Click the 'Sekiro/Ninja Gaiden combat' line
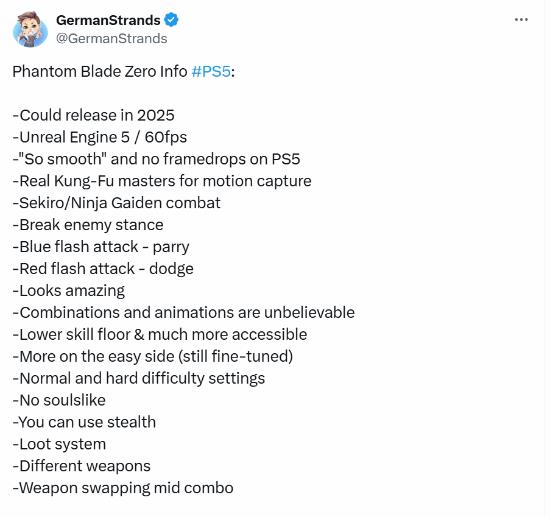Image resolution: width=550 pixels, height=517 pixels. pyautogui.click(x=116, y=203)
